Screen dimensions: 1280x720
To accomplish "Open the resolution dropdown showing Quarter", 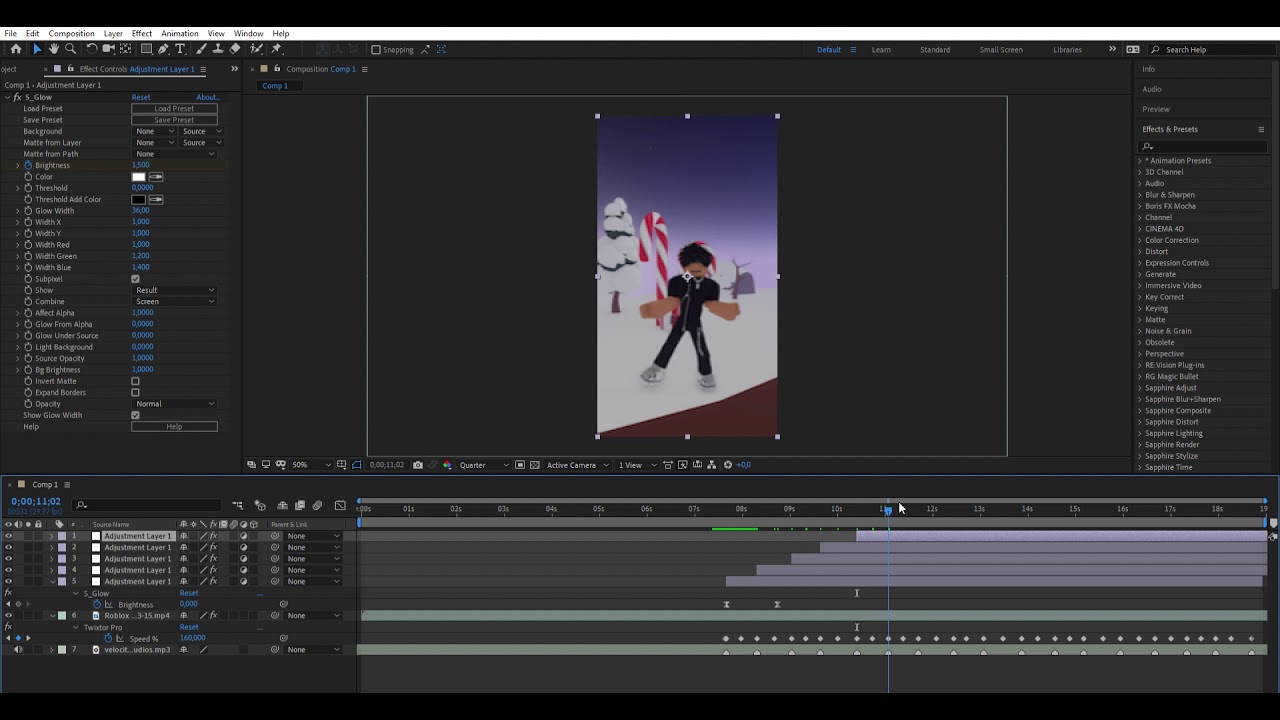I will (484, 465).
